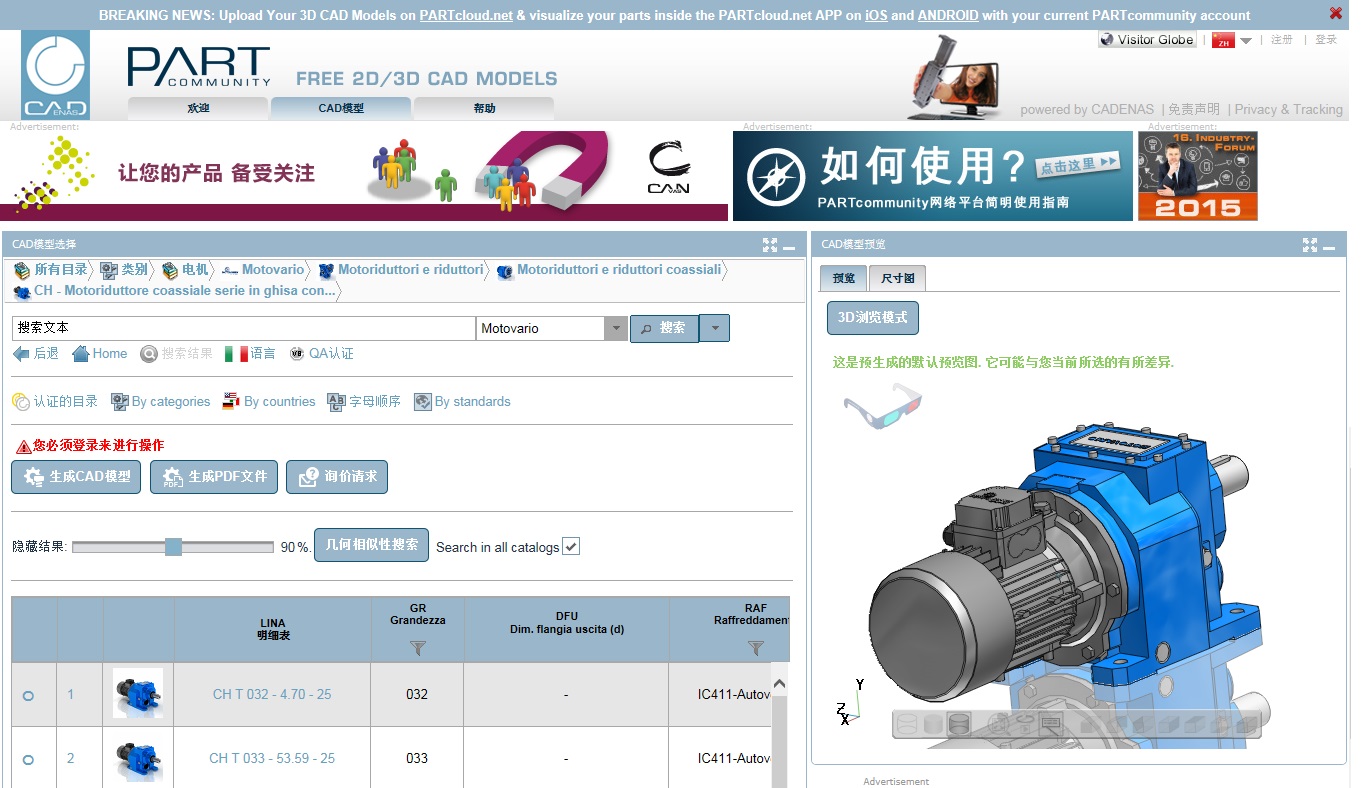Click 生成CAD模型 button
Image resolution: width=1366 pixels, height=788 pixels.
pos(76,477)
